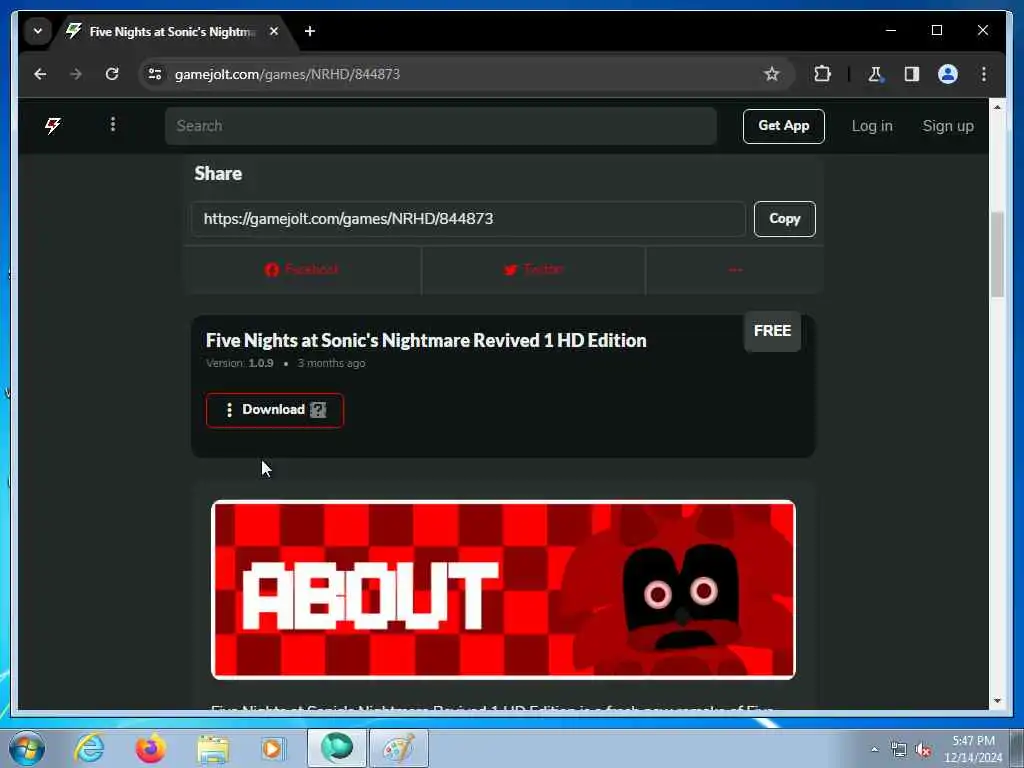Viewport: 1024px width, 768px height.
Task: Click the address bar URL
Action: [x=287, y=74]
